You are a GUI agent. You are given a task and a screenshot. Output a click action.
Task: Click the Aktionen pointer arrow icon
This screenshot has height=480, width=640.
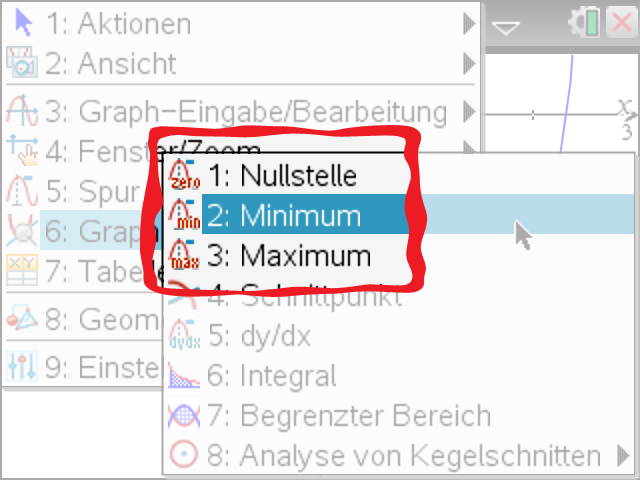[20, 22]
